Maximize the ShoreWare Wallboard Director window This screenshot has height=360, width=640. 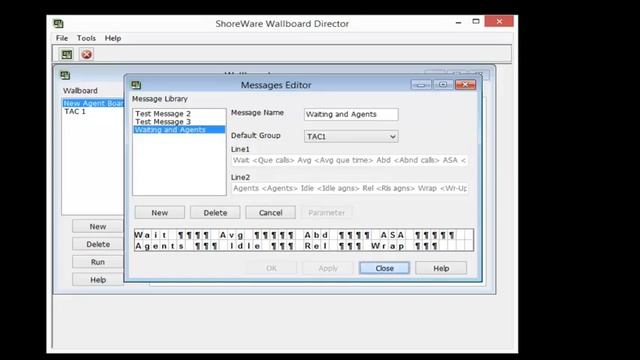(476, 22)
